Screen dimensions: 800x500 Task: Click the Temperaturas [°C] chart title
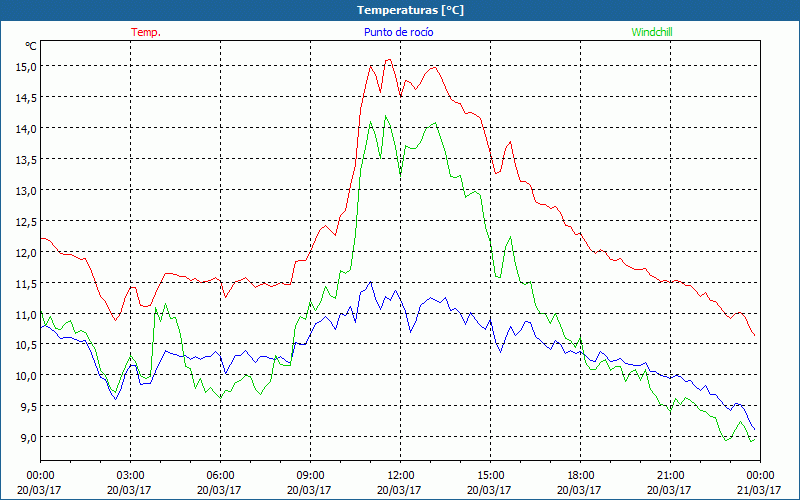[410, 10]
